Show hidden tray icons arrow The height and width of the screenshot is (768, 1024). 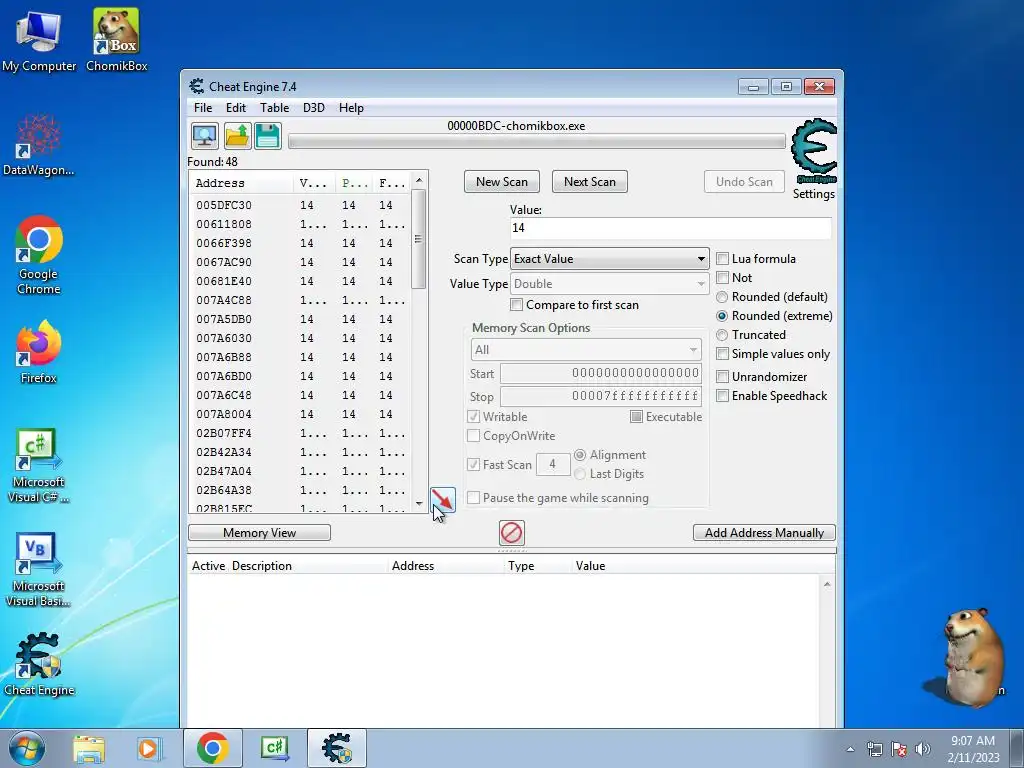tap(850, 749)
